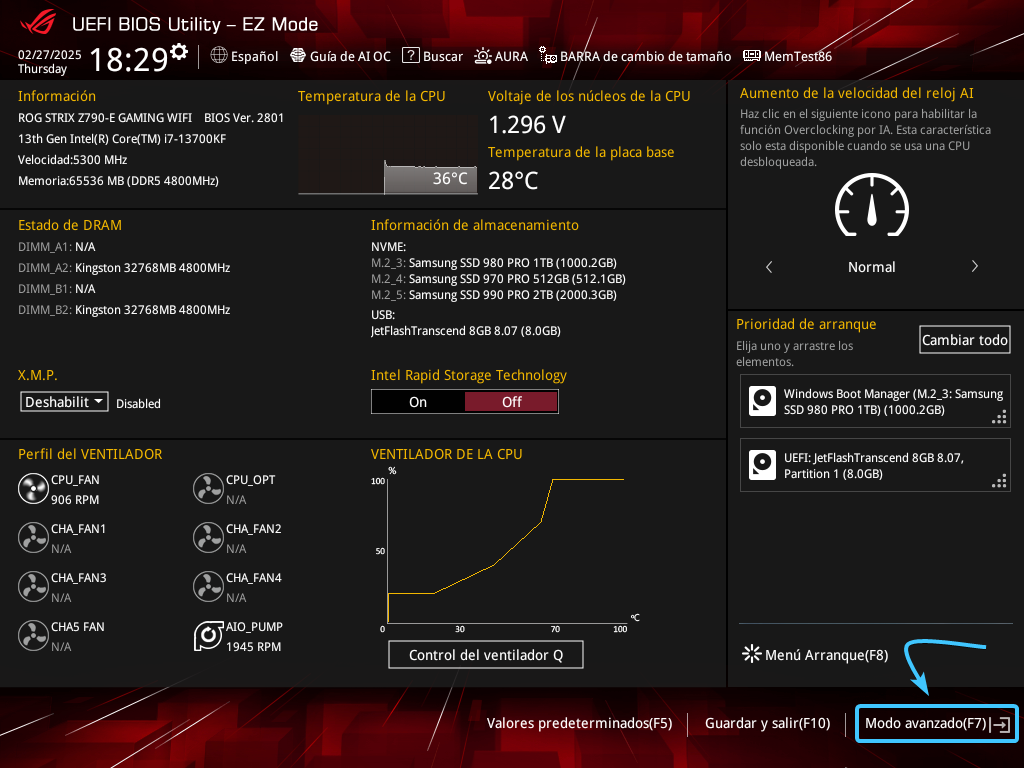1024x768 pixels.
Task: Click the 1945 RPM pump speed
Action: point(253,647)
